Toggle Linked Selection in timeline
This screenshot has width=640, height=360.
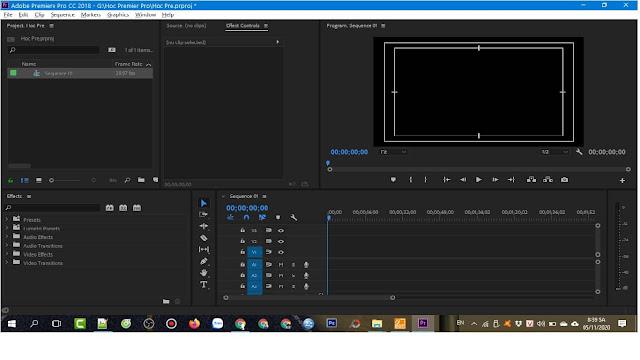[x=262, y=218]
